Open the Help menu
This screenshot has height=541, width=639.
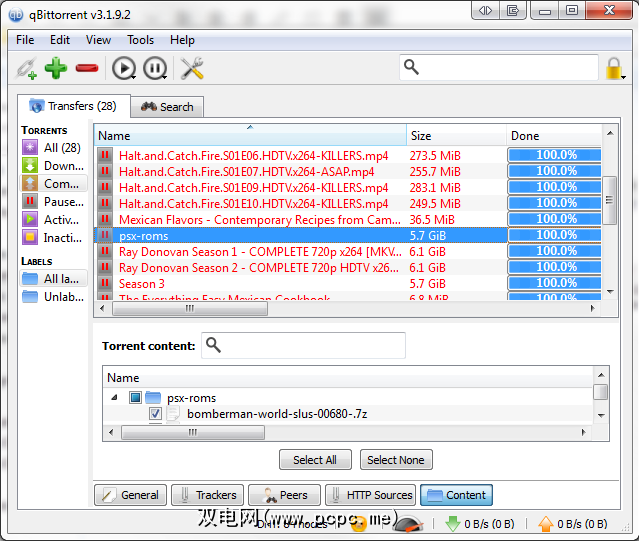[x=182, y=40]
